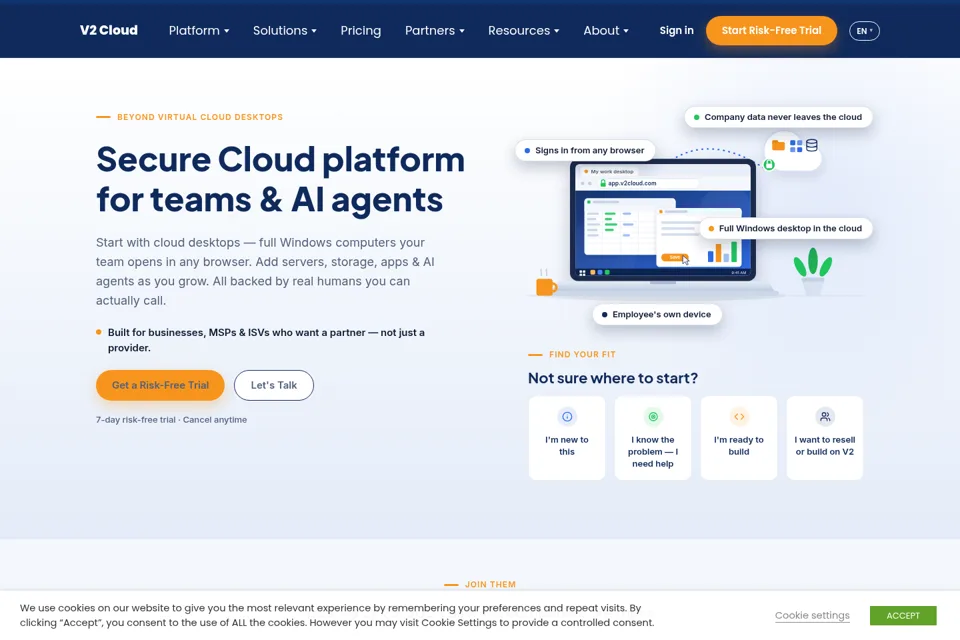This screenshot has height=640, width=960.
Task: Click the database icon in cloud
Action: (x=812, y=145)
